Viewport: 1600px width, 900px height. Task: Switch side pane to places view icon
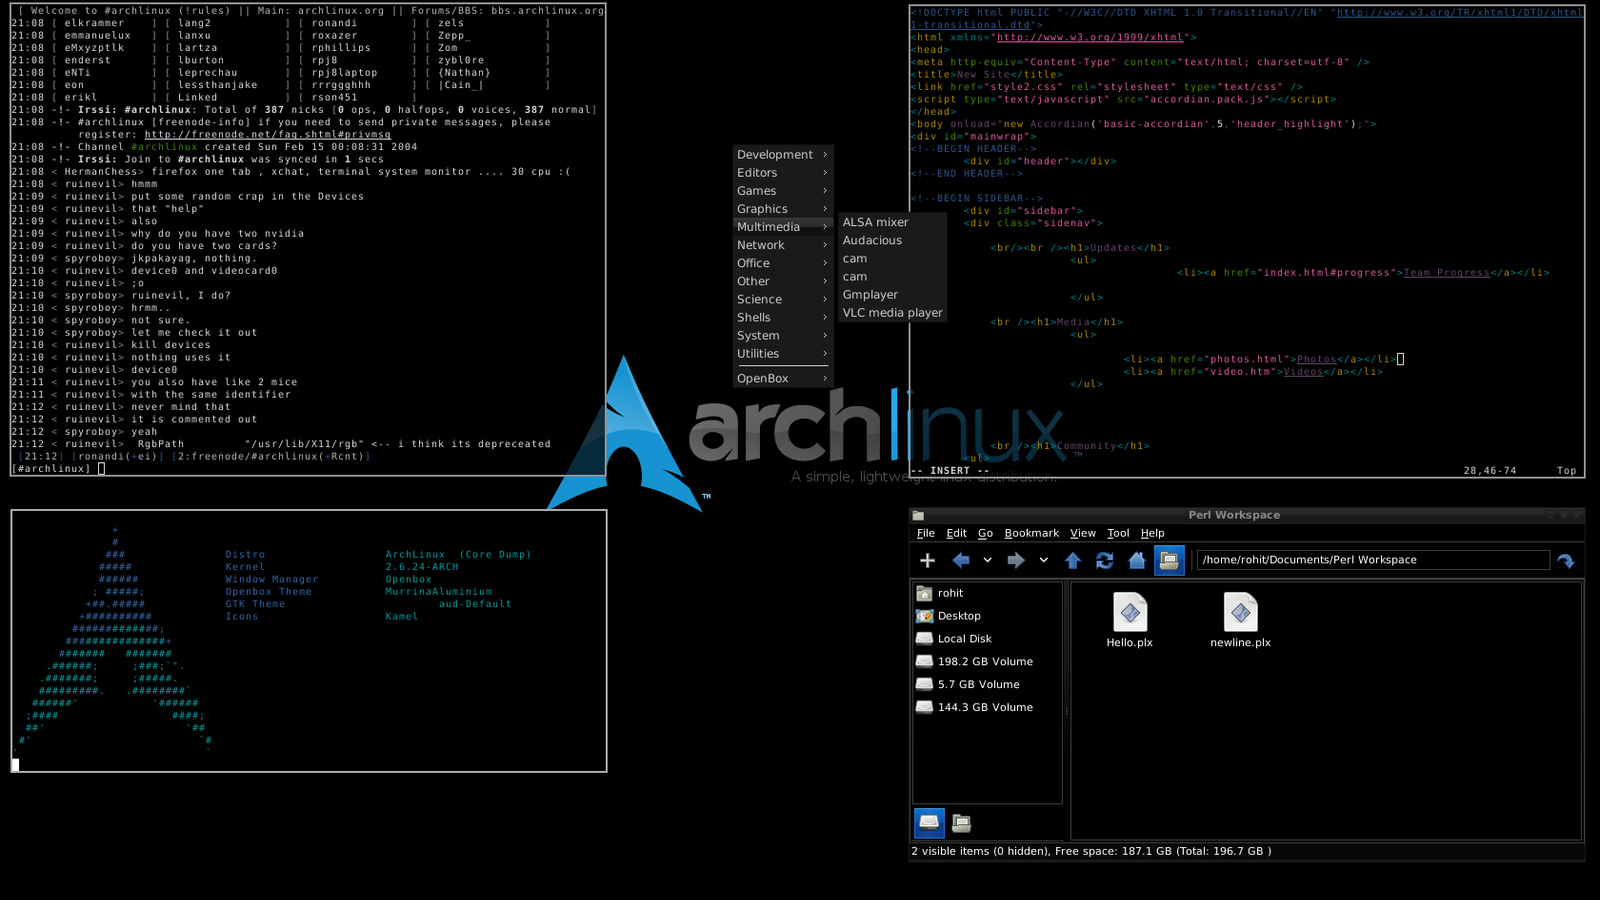click(929, 823)
